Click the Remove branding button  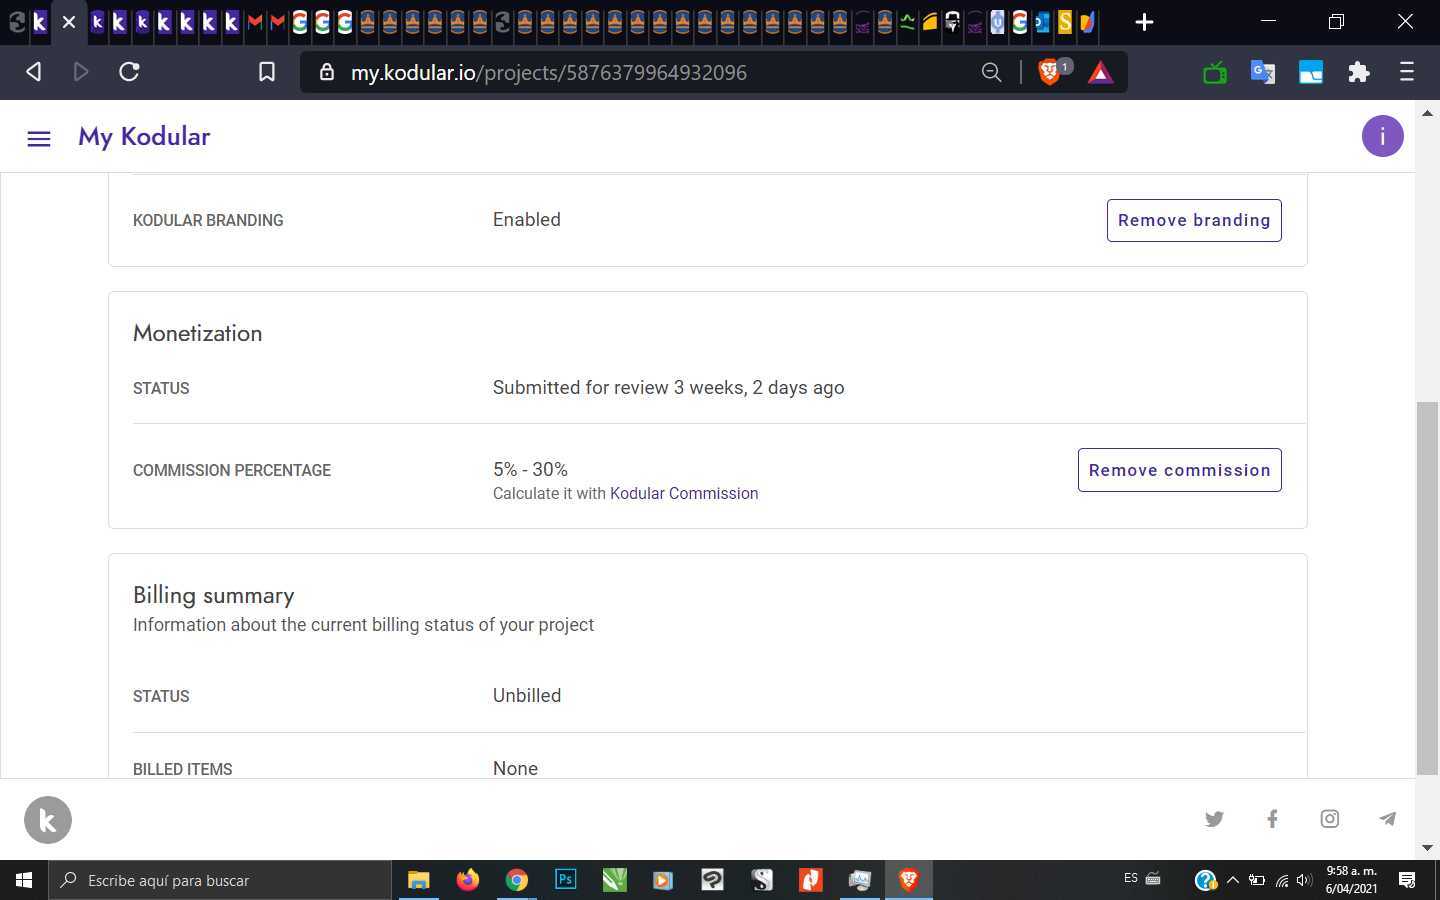[1194, 220]
